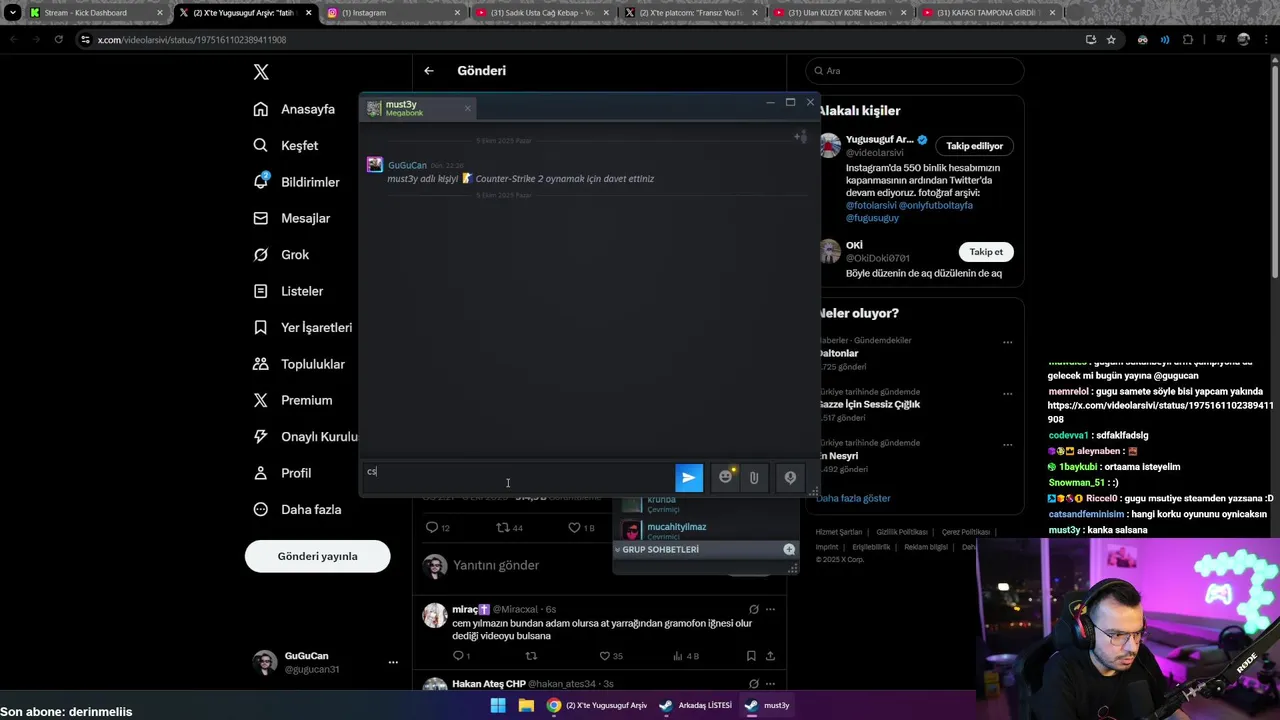
Task: Click the X search box Ara
Action: pos(915,71)
